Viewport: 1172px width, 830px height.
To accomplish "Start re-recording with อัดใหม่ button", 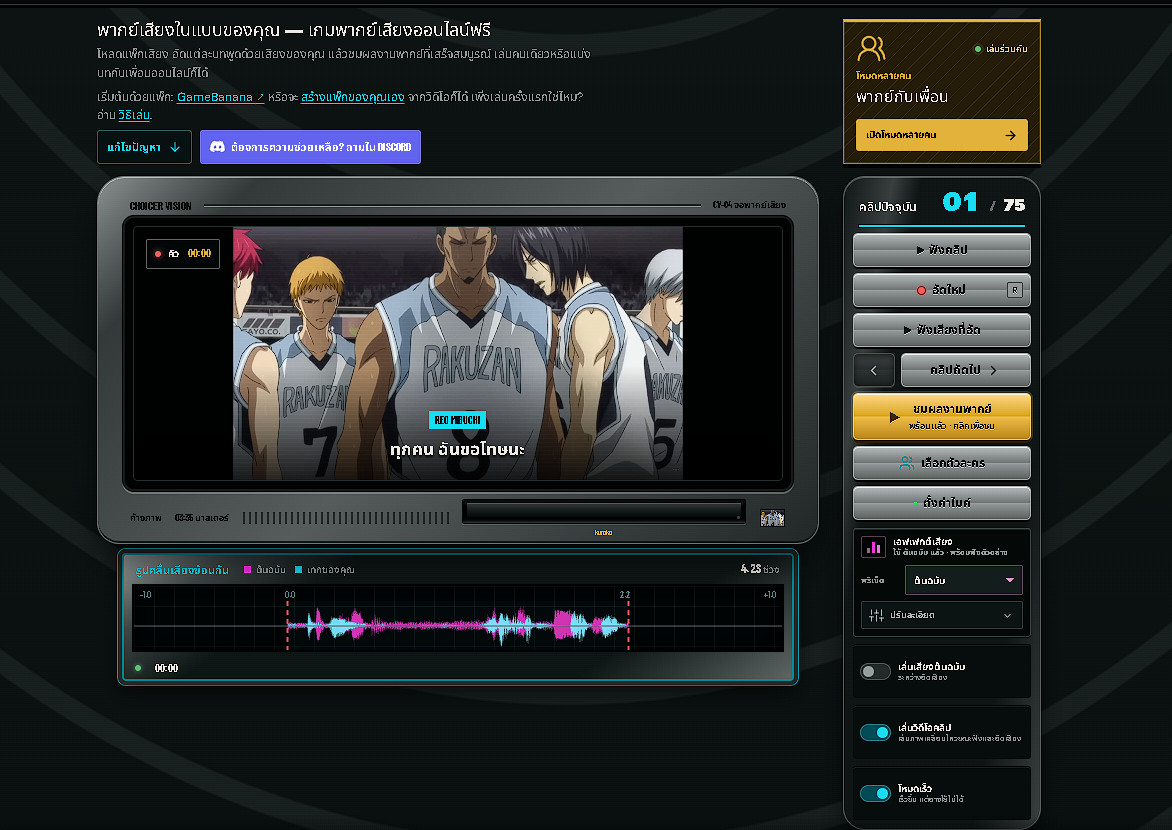I will [x=941, y=290].
